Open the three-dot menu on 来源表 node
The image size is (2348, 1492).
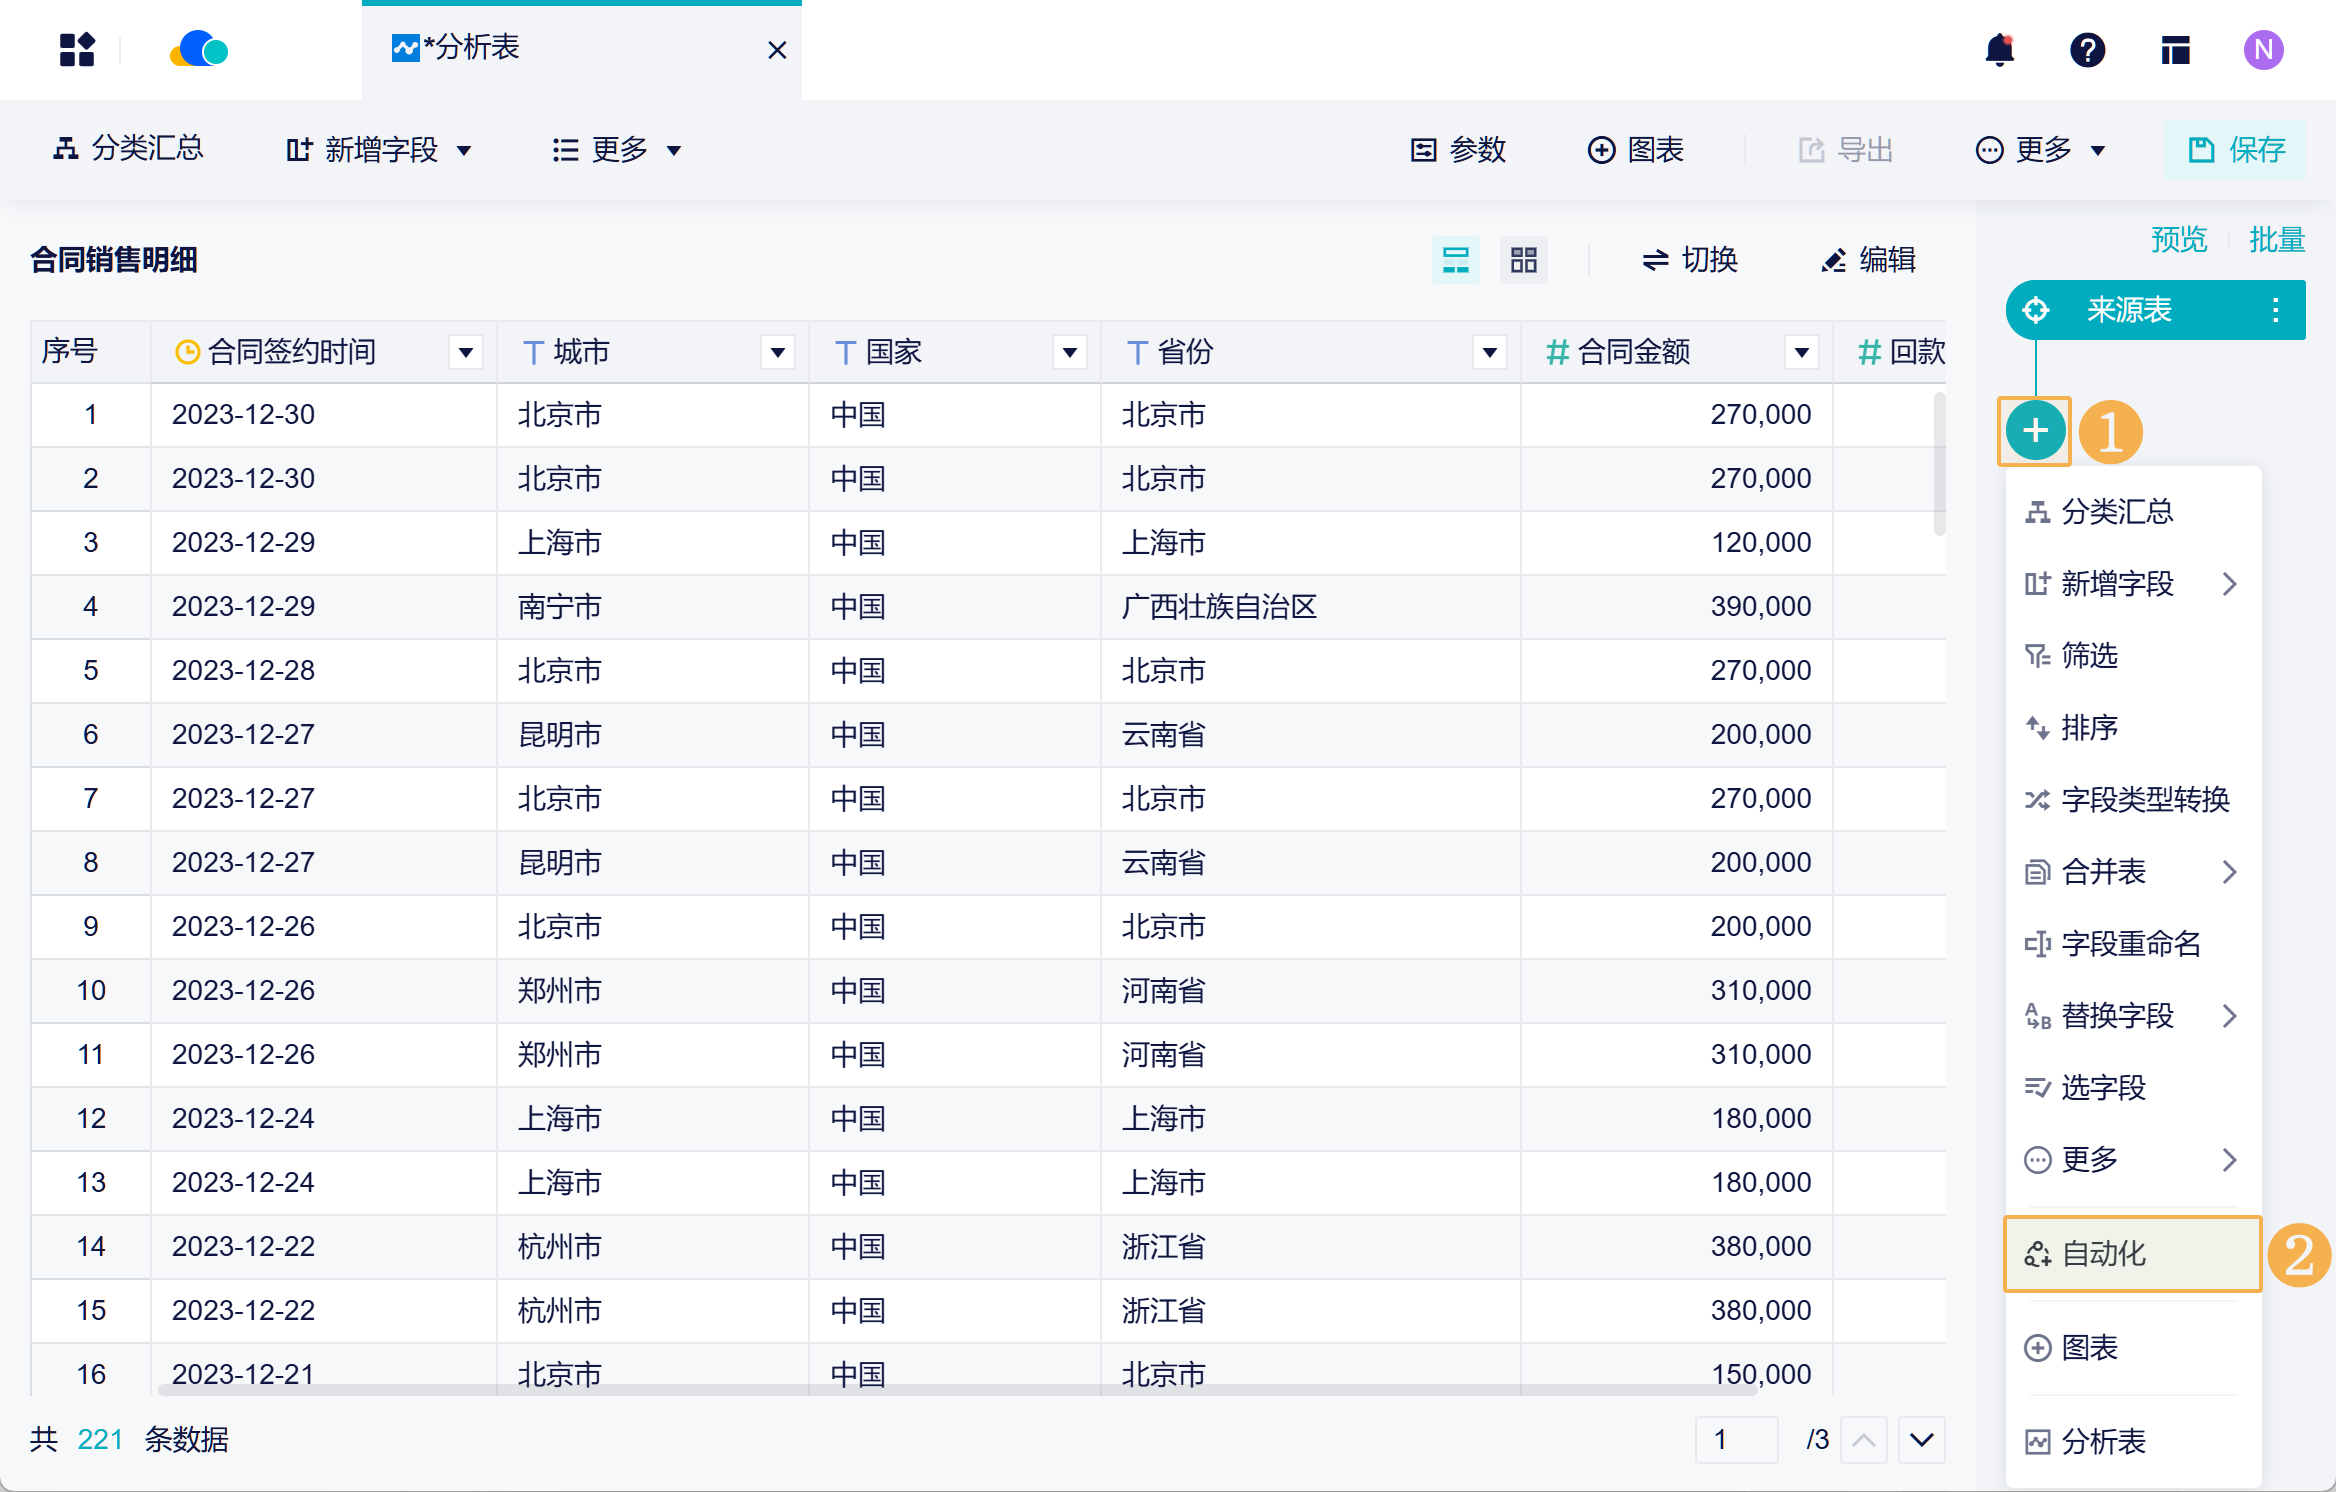2275,310
